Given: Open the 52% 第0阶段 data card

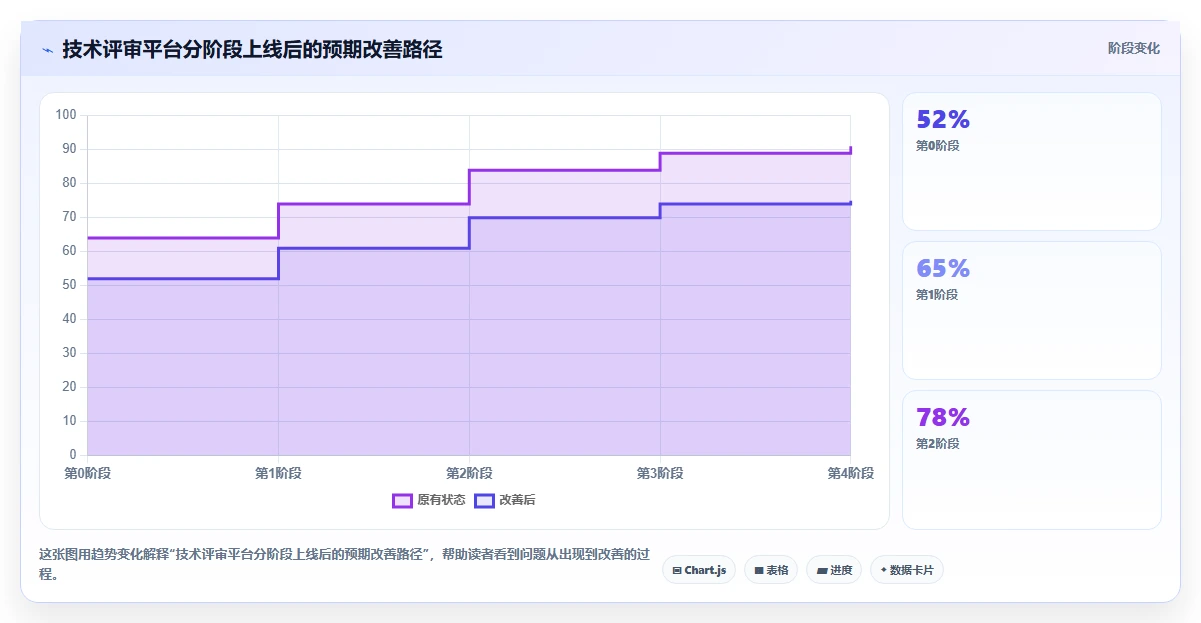Looking at the screenshot, I should pyautogui.click(x=1032, y=162).
